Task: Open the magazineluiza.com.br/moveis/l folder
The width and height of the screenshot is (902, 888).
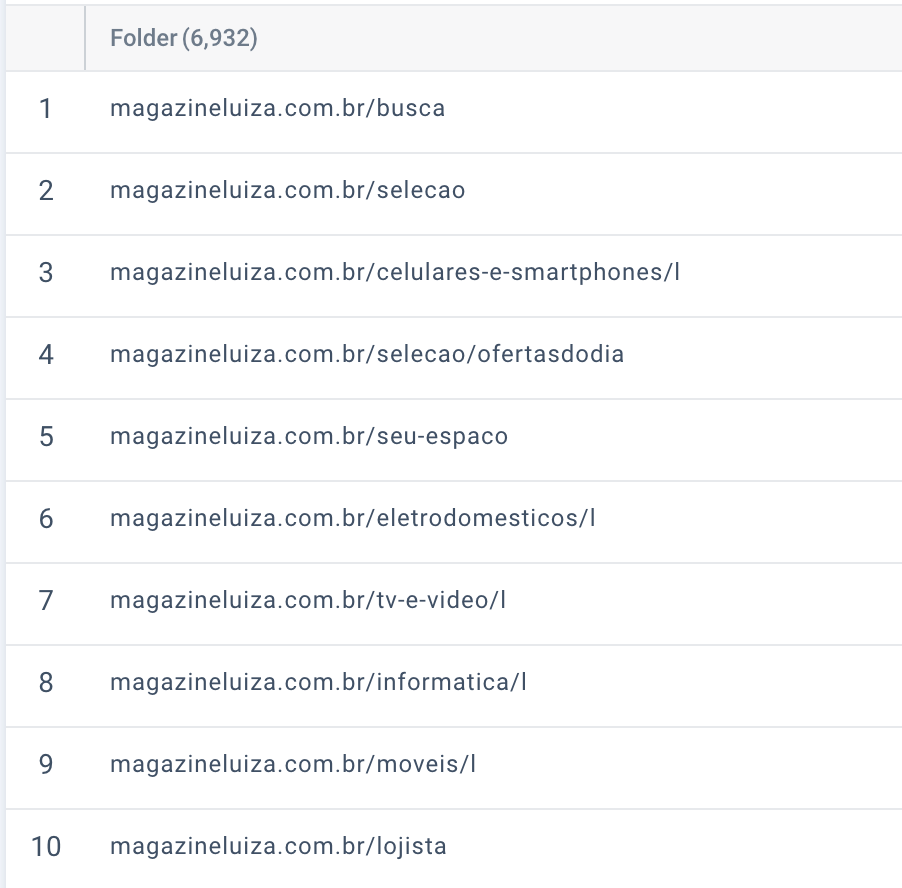Action: click(x=293, y=764)
